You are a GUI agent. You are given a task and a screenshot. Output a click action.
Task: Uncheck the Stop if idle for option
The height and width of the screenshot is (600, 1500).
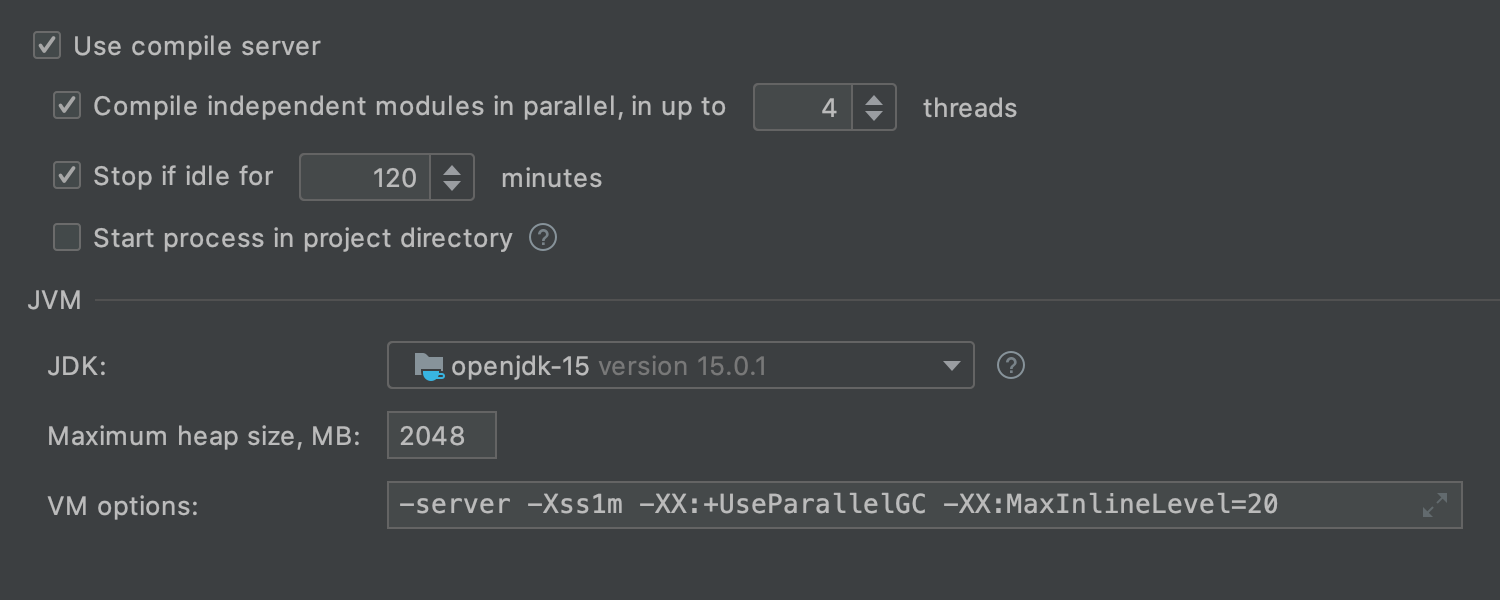click(67, 176)
